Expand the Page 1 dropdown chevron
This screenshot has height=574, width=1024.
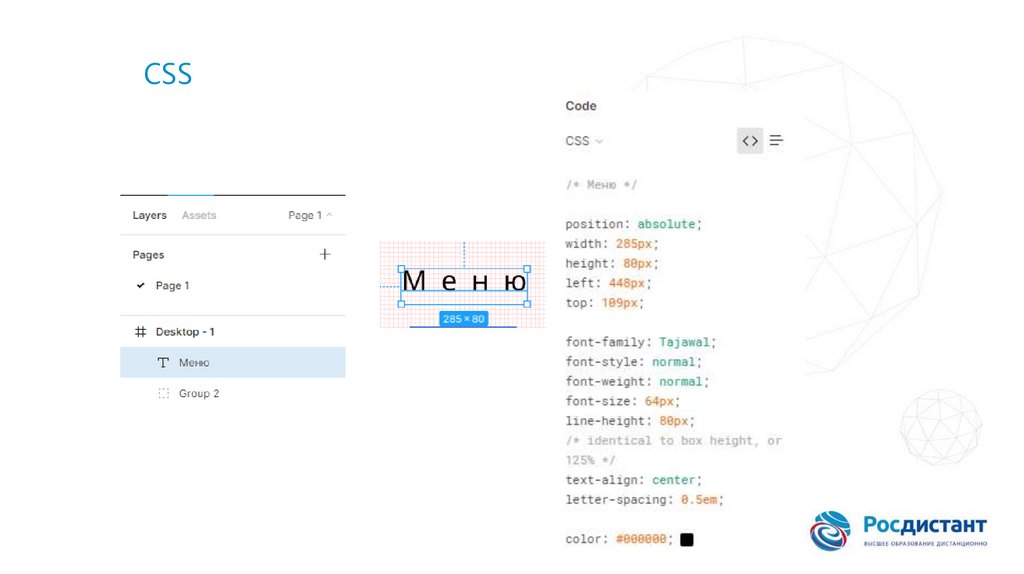(x=329, y=216)
